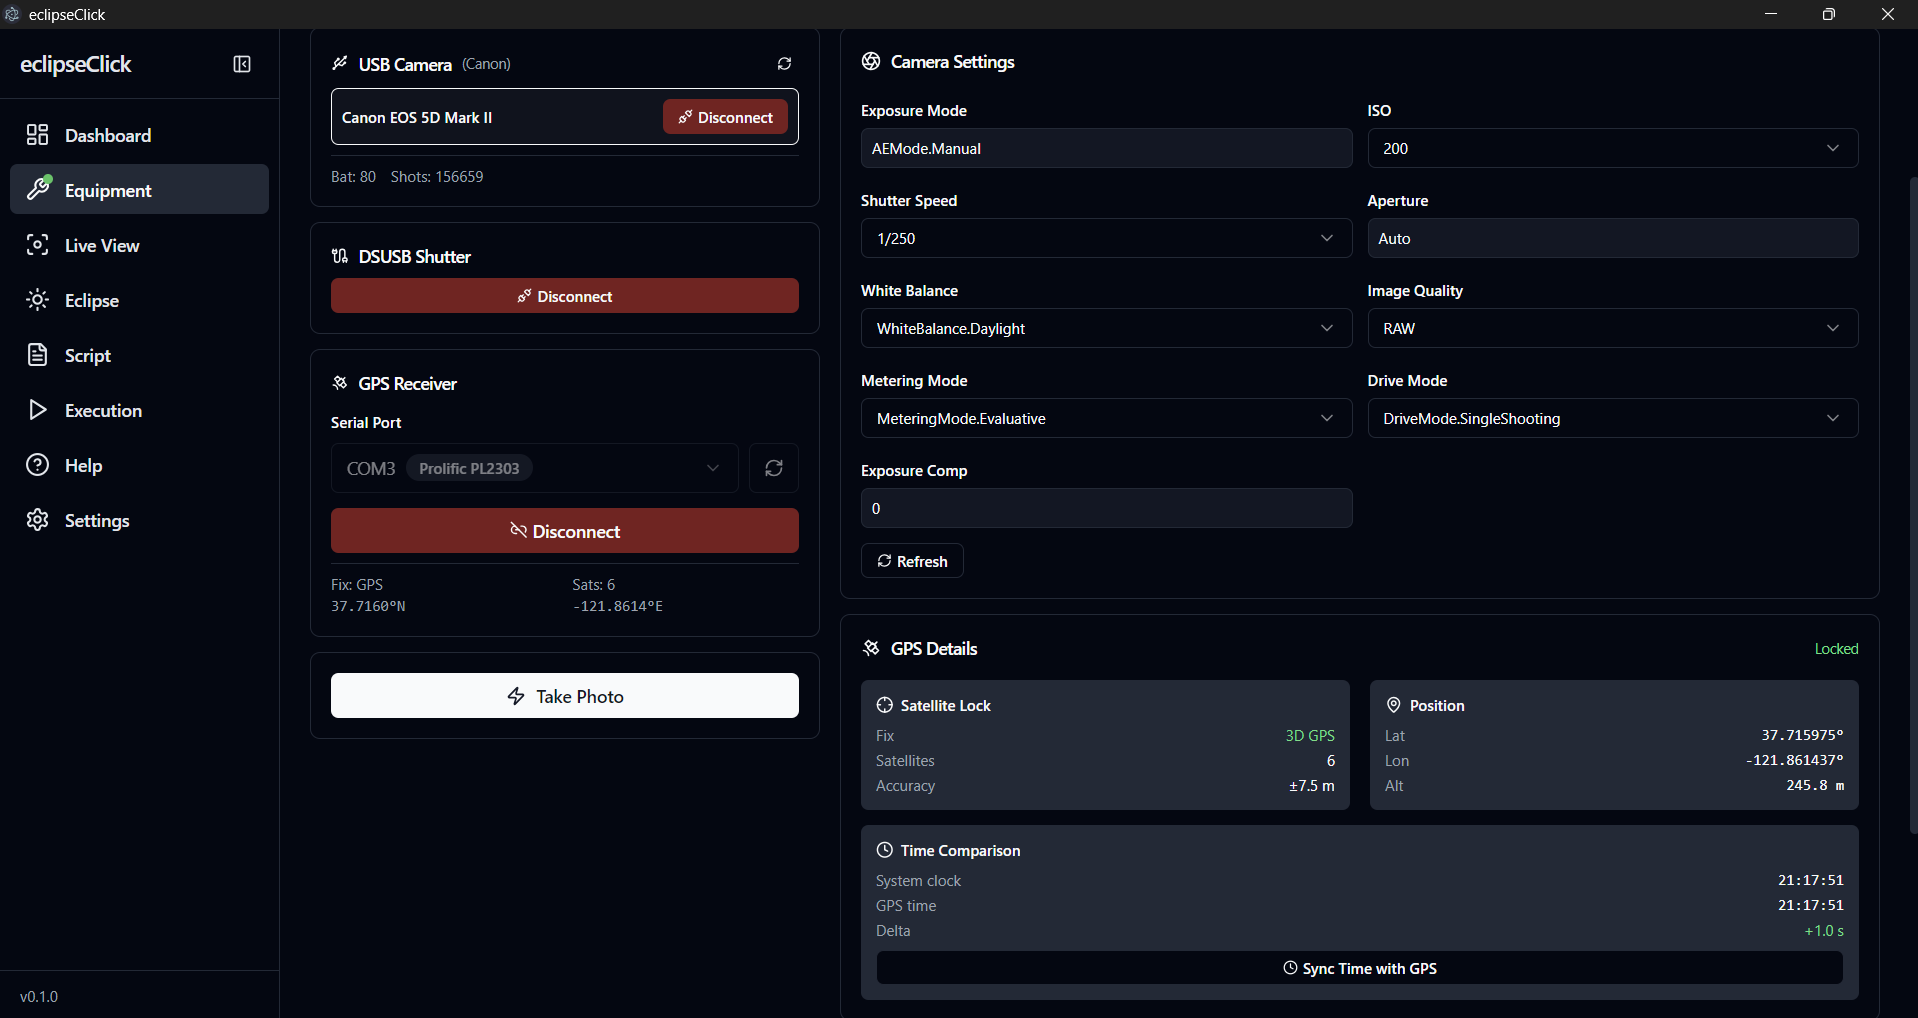This screenshot has height=1018, width=1918.
Task: Open the Metering Mode dropdown
Action: [x=1105, y=418]
